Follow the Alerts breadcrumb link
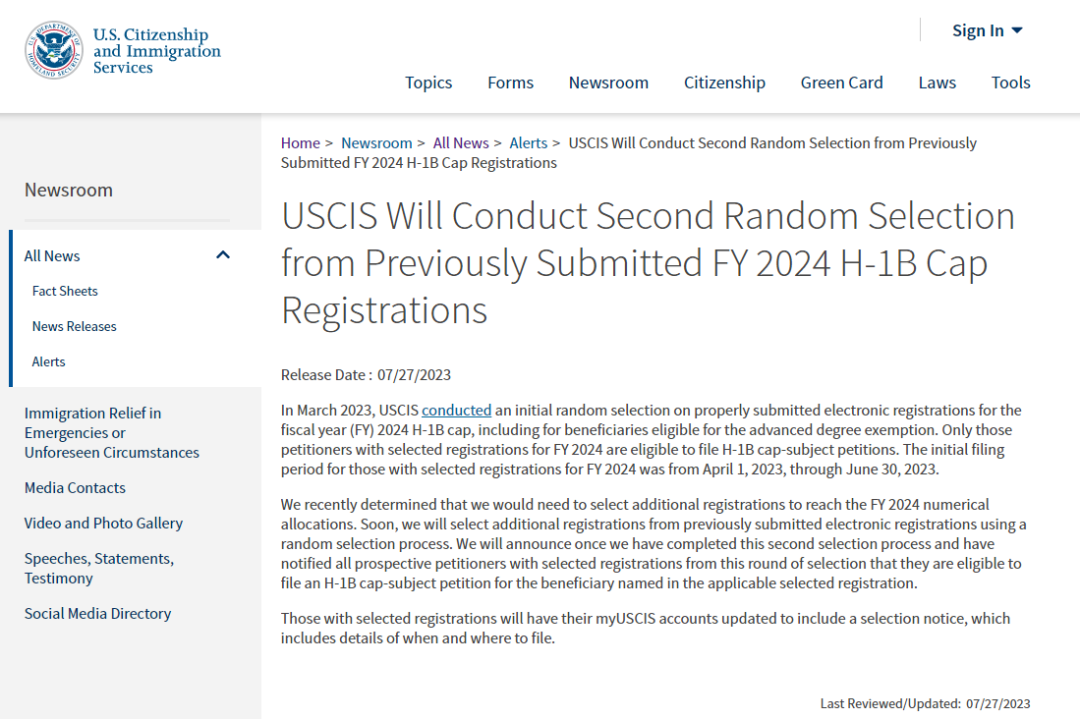1080x719 pixels. pyautogui.click(x=528, y=143)
